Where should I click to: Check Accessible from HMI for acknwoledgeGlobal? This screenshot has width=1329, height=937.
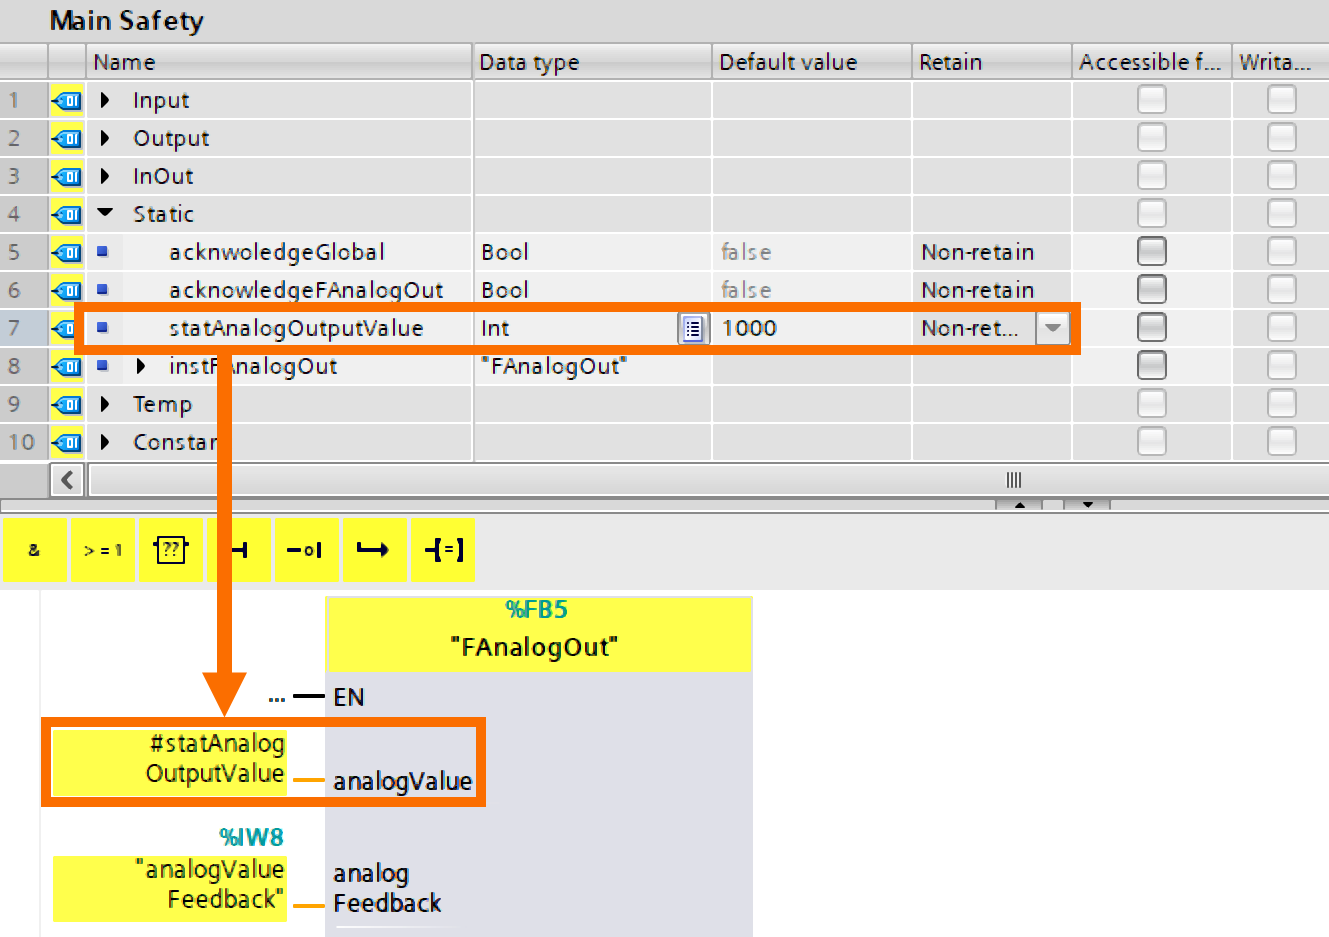point(1151,251)
